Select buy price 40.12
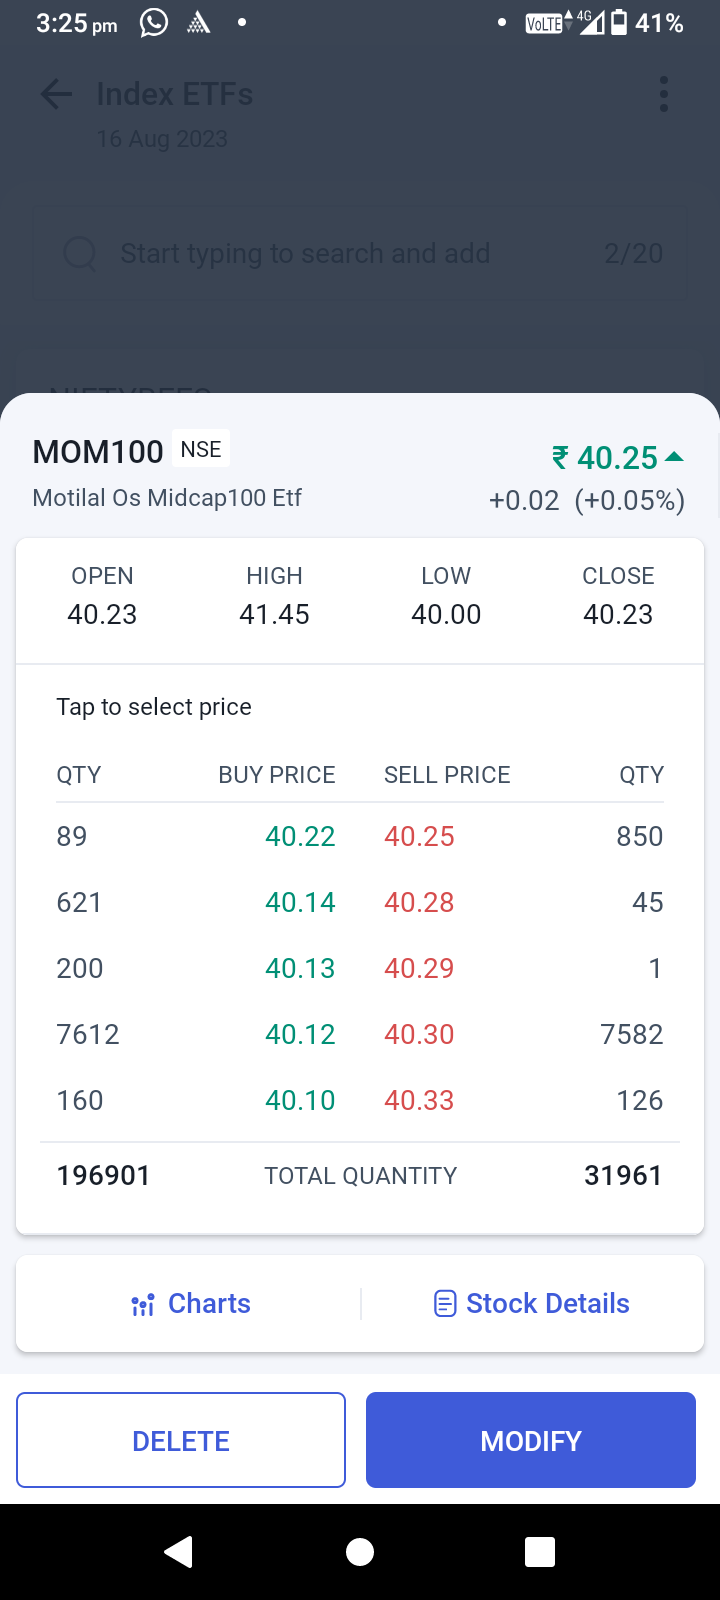Image resolution: width=720 pixels, height=1600 pixels. pyautogui.click(x=300, y=1034)
